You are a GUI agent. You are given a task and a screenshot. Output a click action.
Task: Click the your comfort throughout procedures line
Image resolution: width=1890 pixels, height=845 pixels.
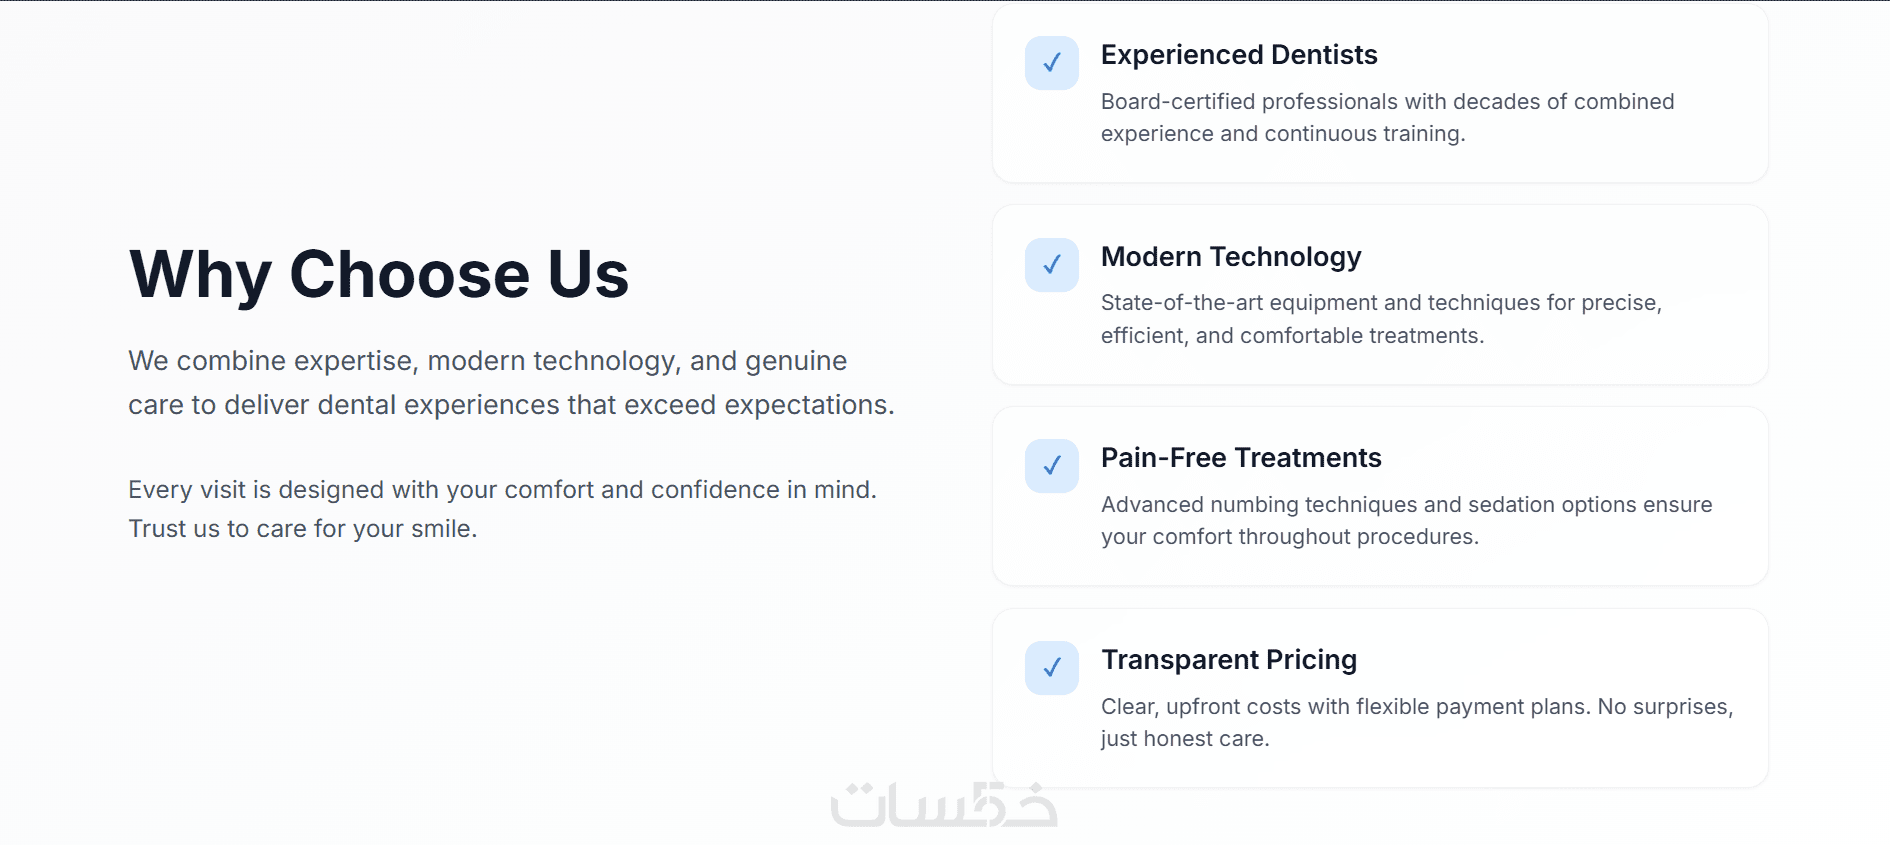point(1289,537)
